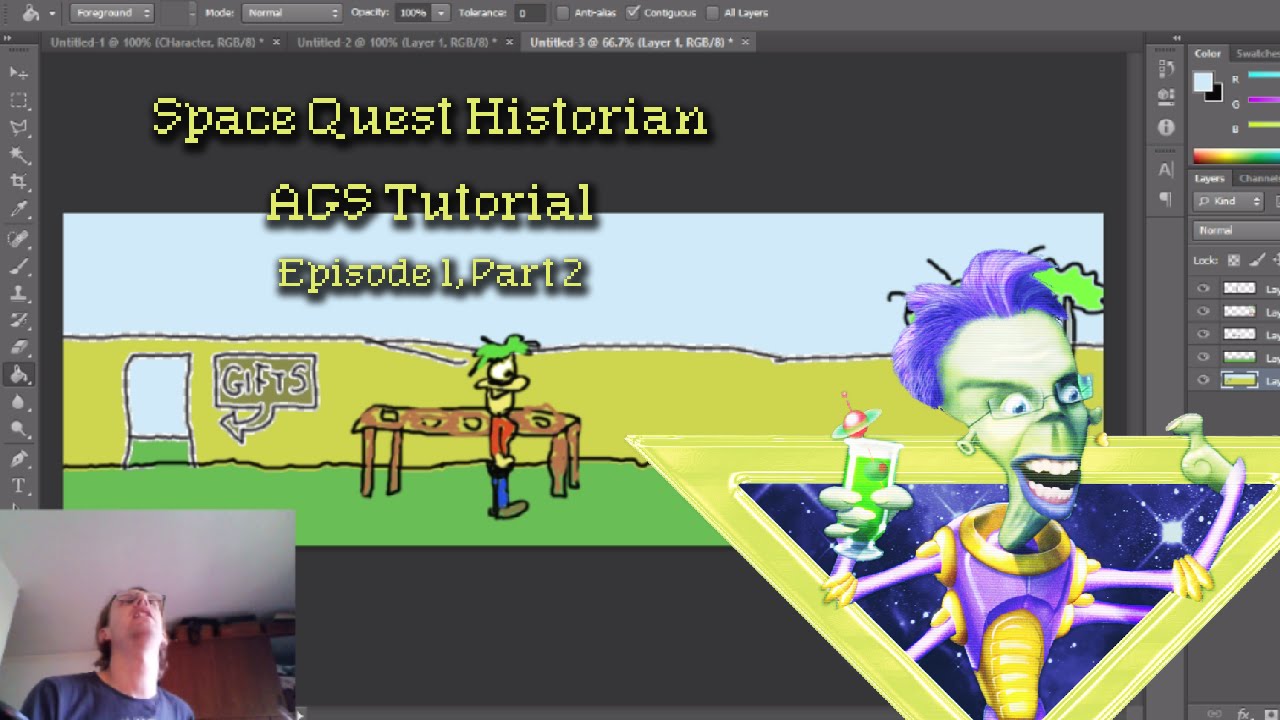Pick a color from the spectrum ramp

click(x=1236, y=156)
